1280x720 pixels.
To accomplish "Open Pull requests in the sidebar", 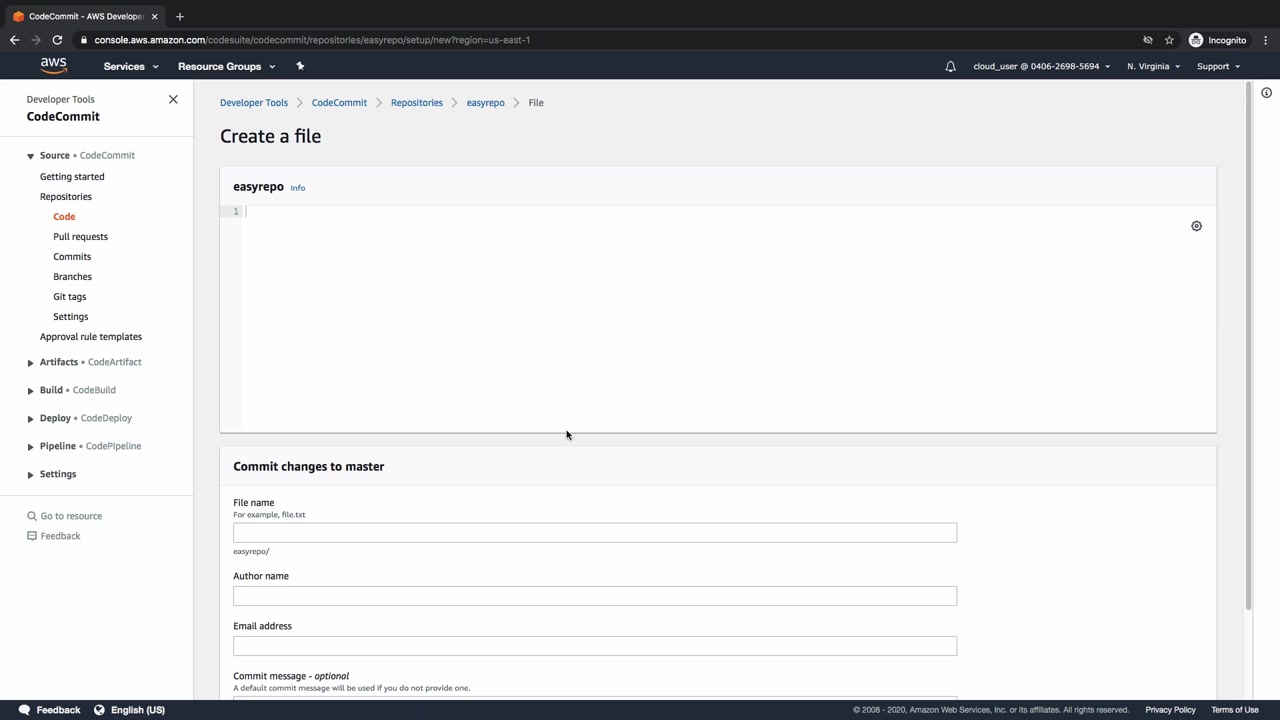I will pyautogui.click(x=80, y=236).
